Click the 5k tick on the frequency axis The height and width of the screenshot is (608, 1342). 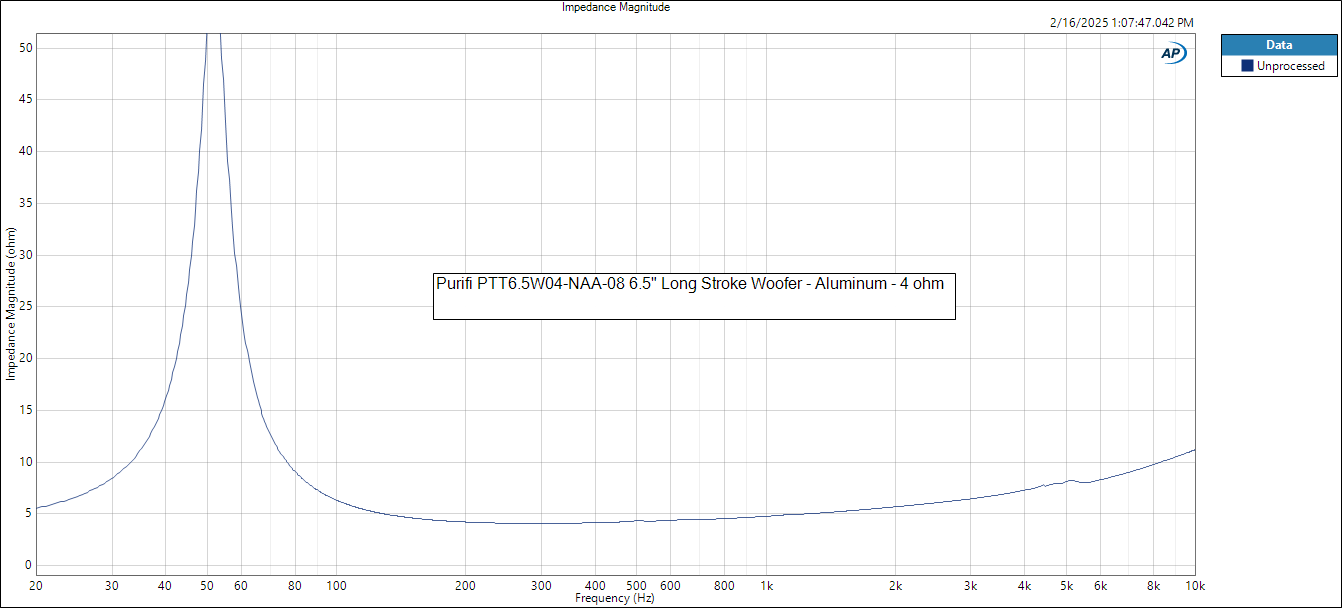pos(1067,585)
